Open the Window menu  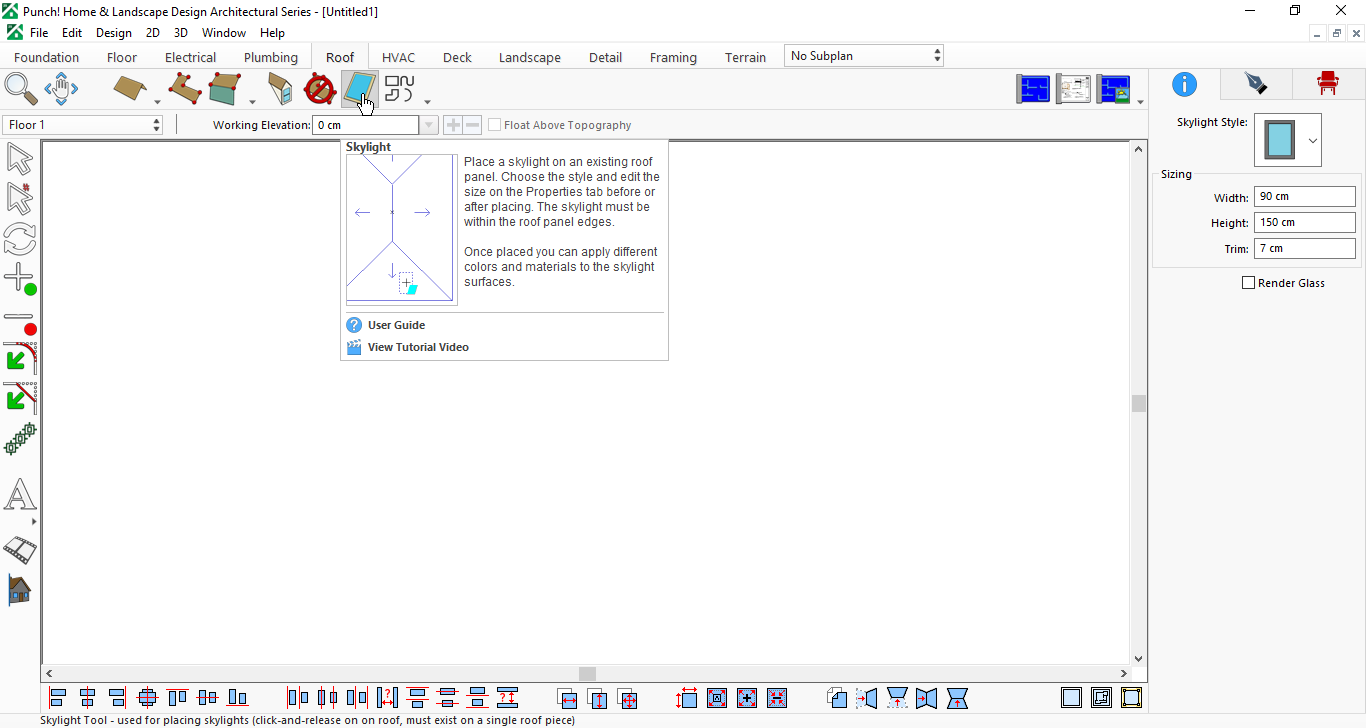[224, 33]
